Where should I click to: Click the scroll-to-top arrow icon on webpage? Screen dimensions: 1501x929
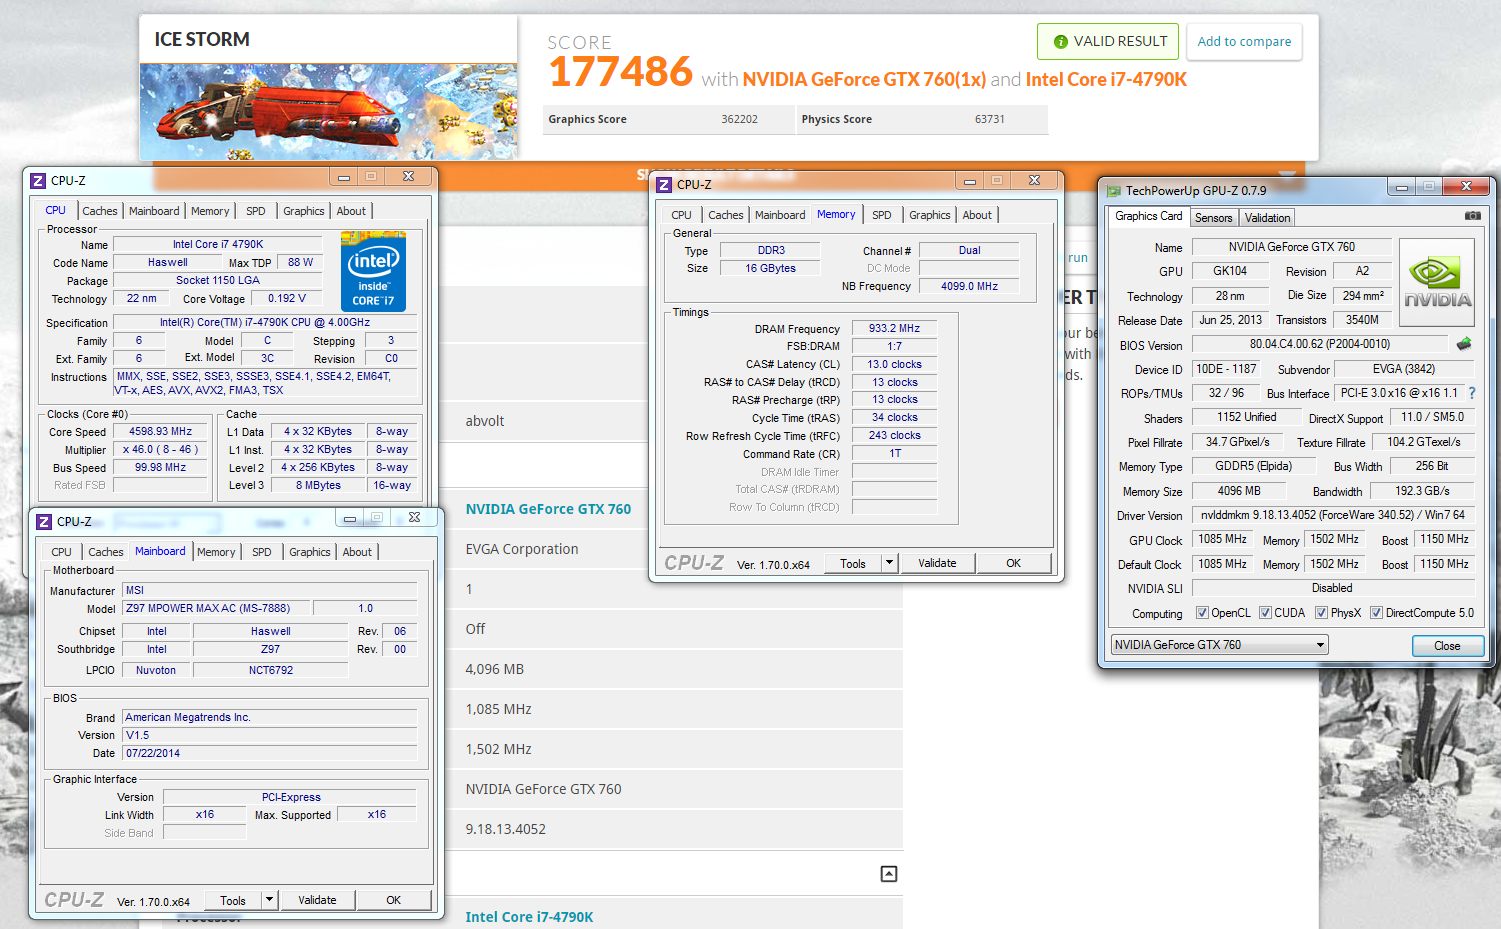(888, 874)
